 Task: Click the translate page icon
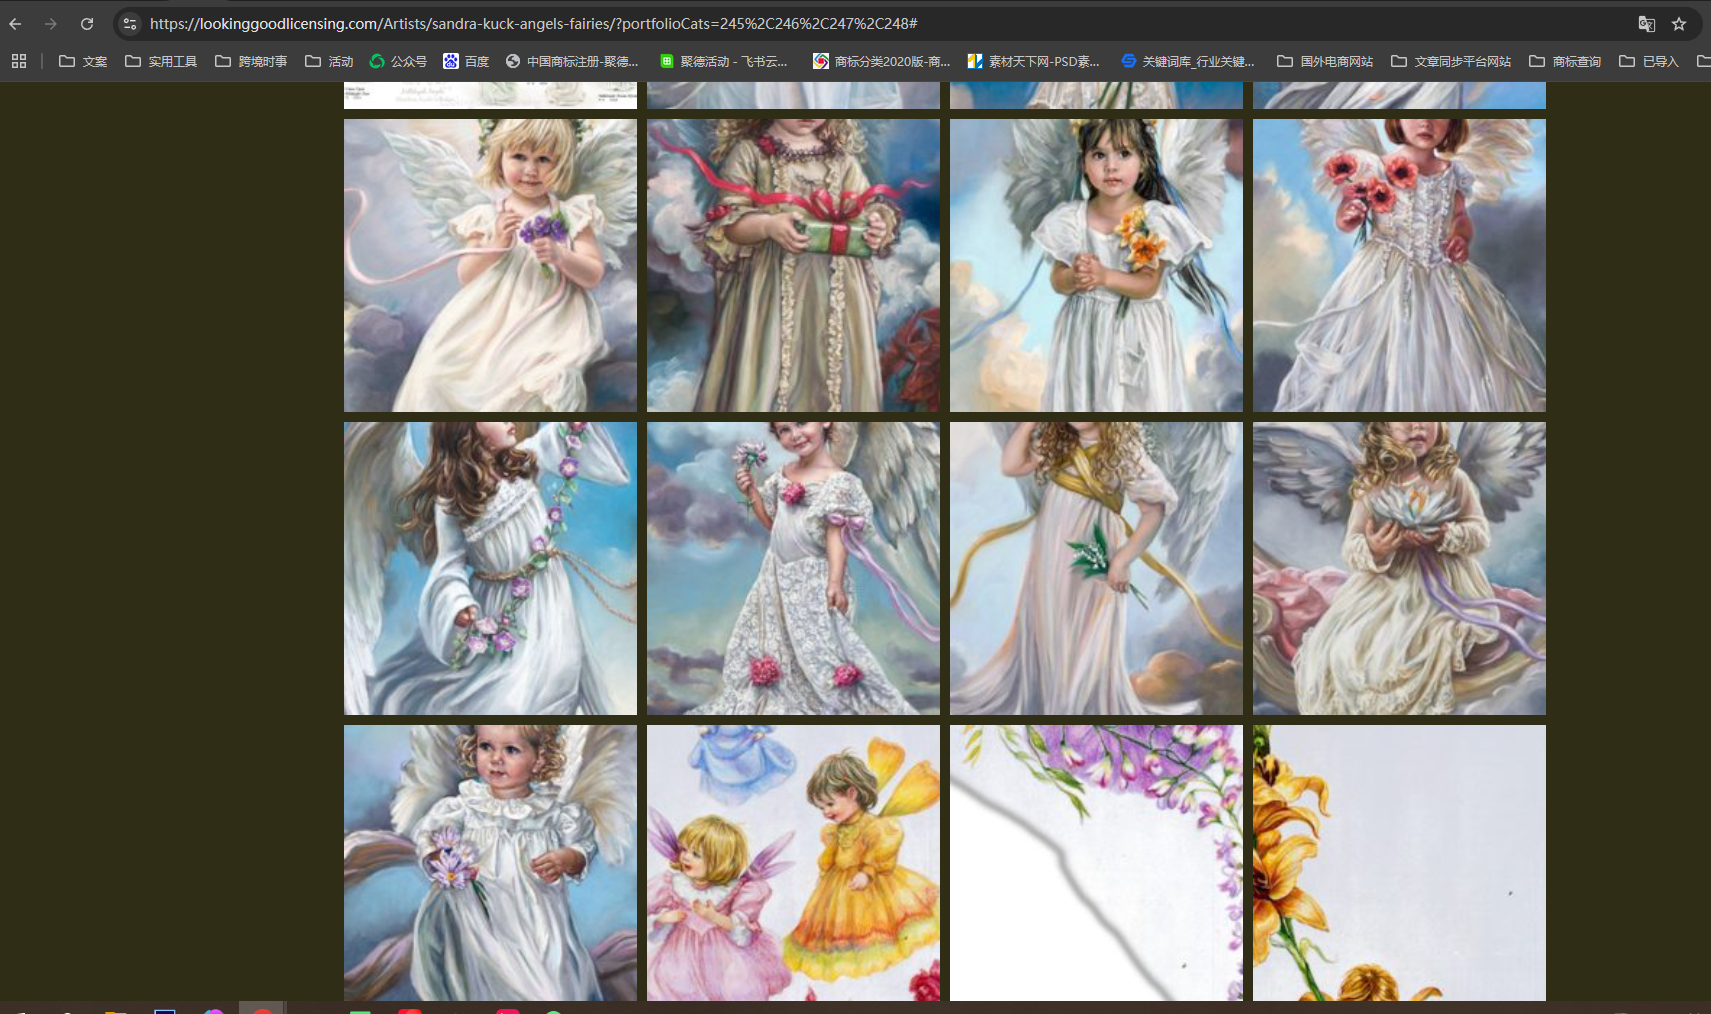pos(1646,24)
